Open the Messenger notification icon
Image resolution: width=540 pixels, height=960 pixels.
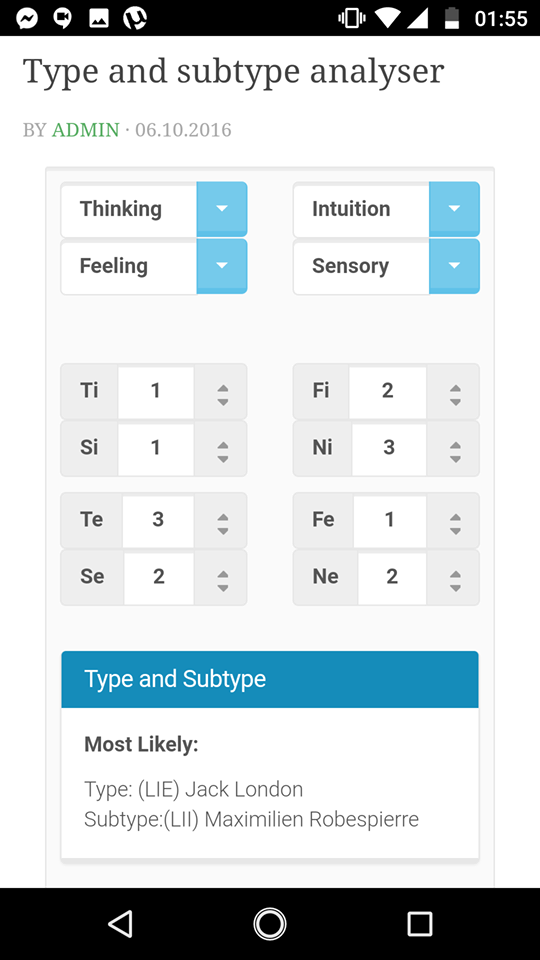27,18
